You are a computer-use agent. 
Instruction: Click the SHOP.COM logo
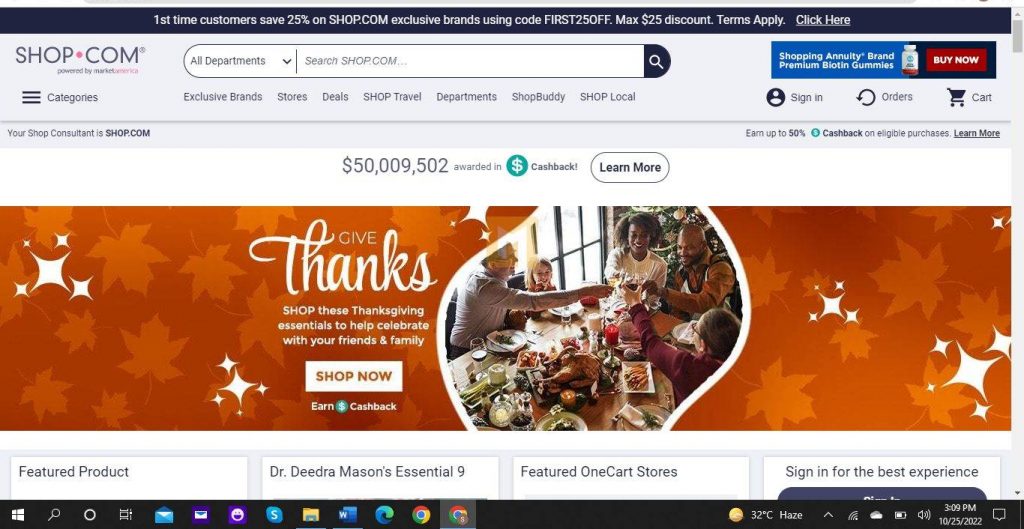80,59
